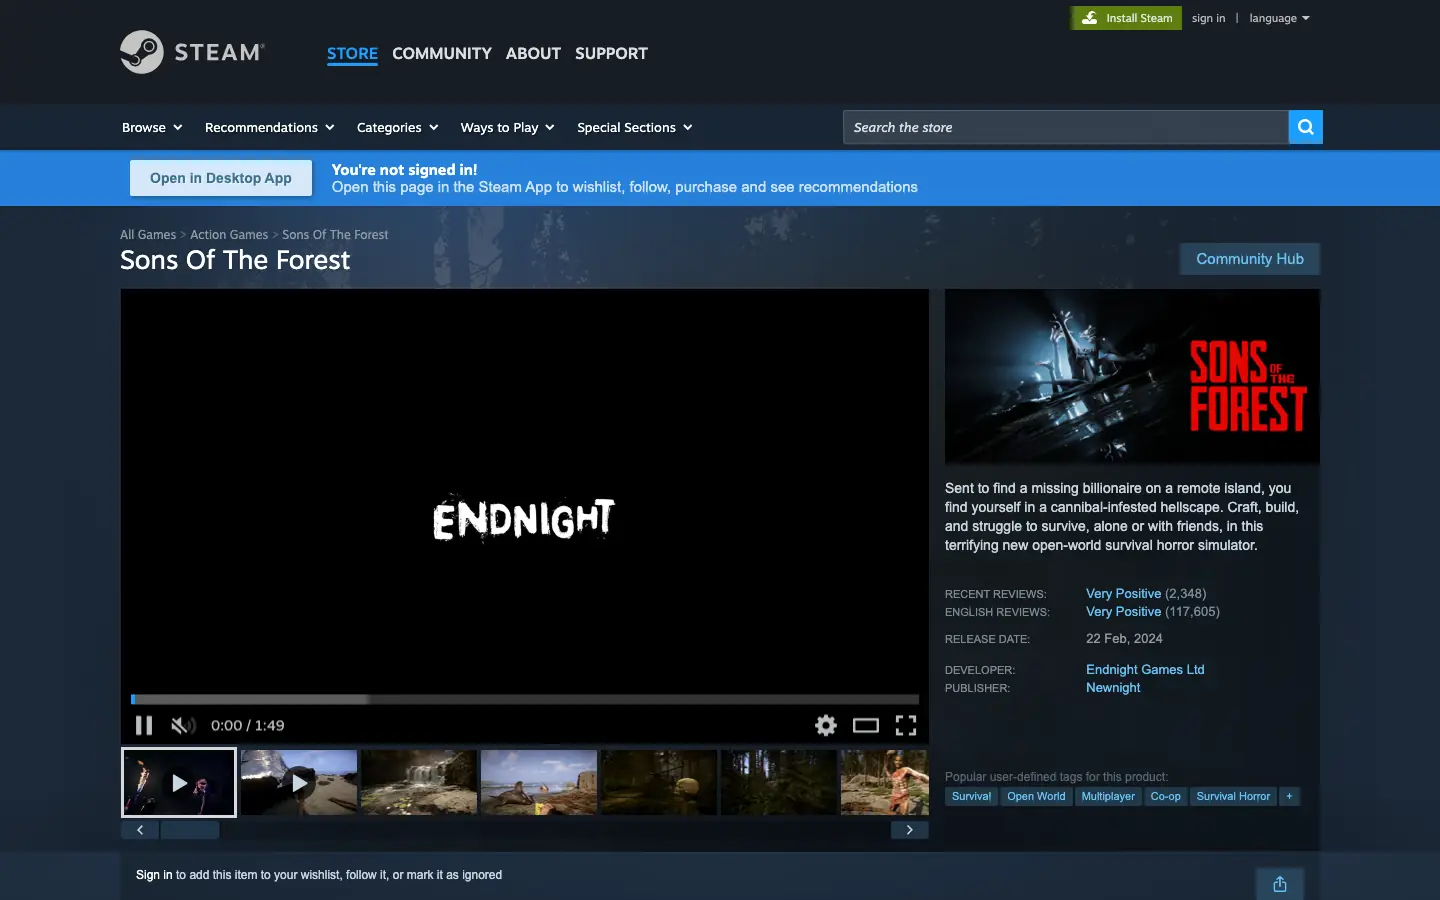This screenshot has height=900, width=1440.
Task: Select the waterfall screenshot thumbnail
Action: pyautogui.click(x=419, y=783)
